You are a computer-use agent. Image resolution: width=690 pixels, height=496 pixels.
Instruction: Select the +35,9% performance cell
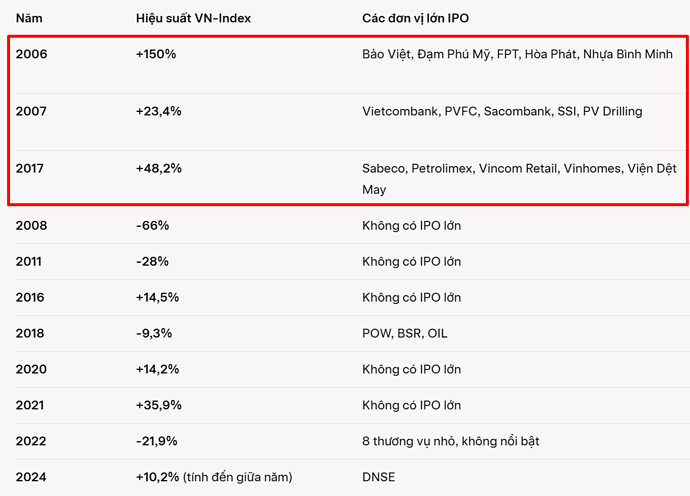coord(158,406)
